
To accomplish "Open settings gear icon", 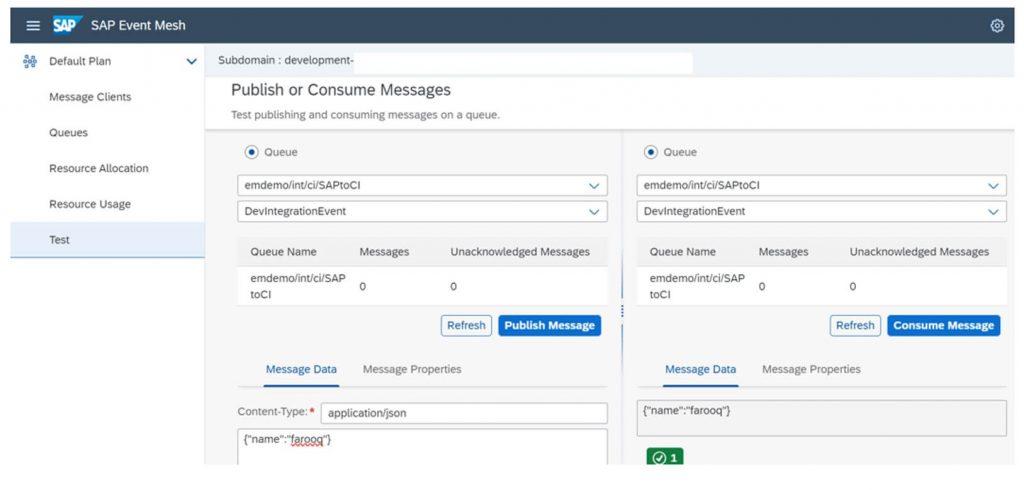I will (x=997, y=25).
